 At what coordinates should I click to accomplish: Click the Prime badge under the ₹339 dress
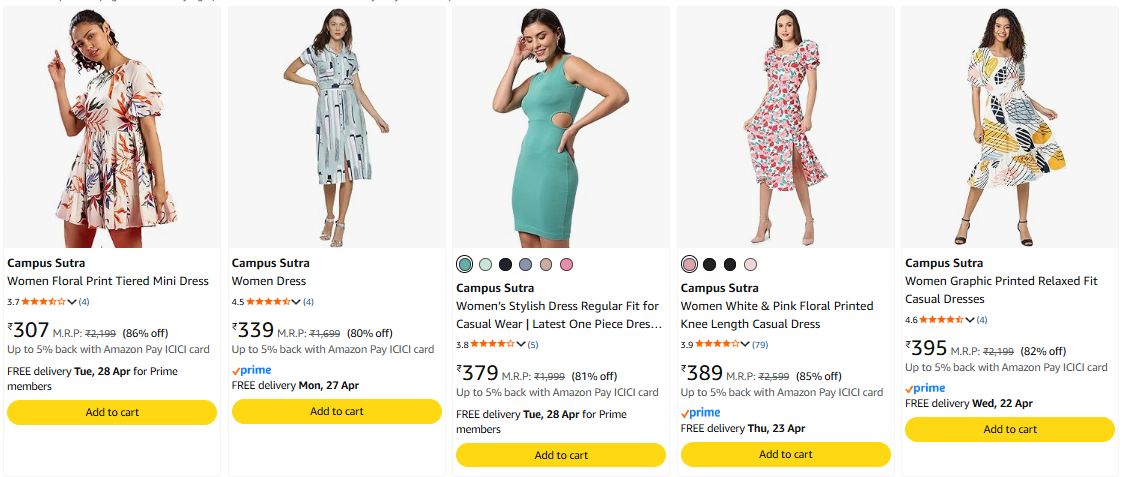(x=252, y=370)
